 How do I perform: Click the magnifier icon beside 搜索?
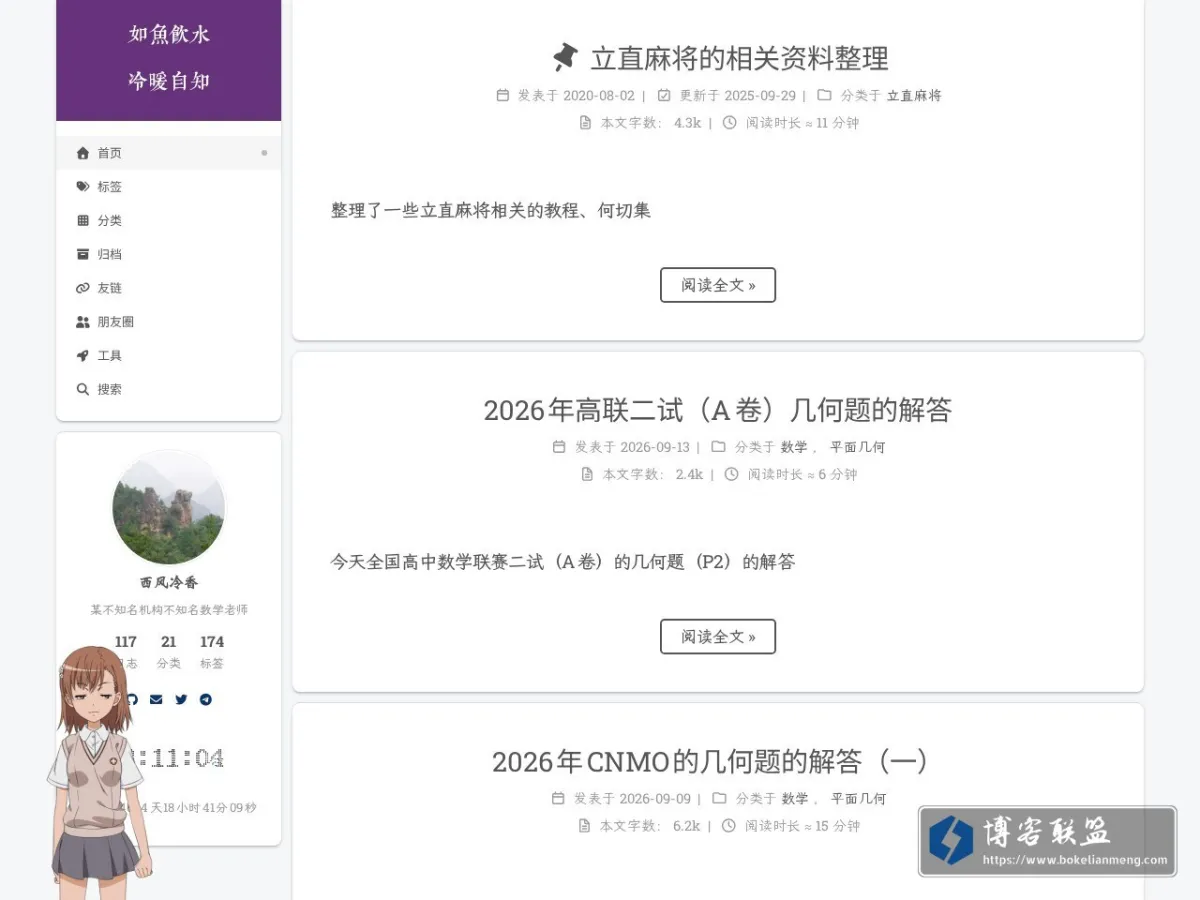click(x=83, y=389)
